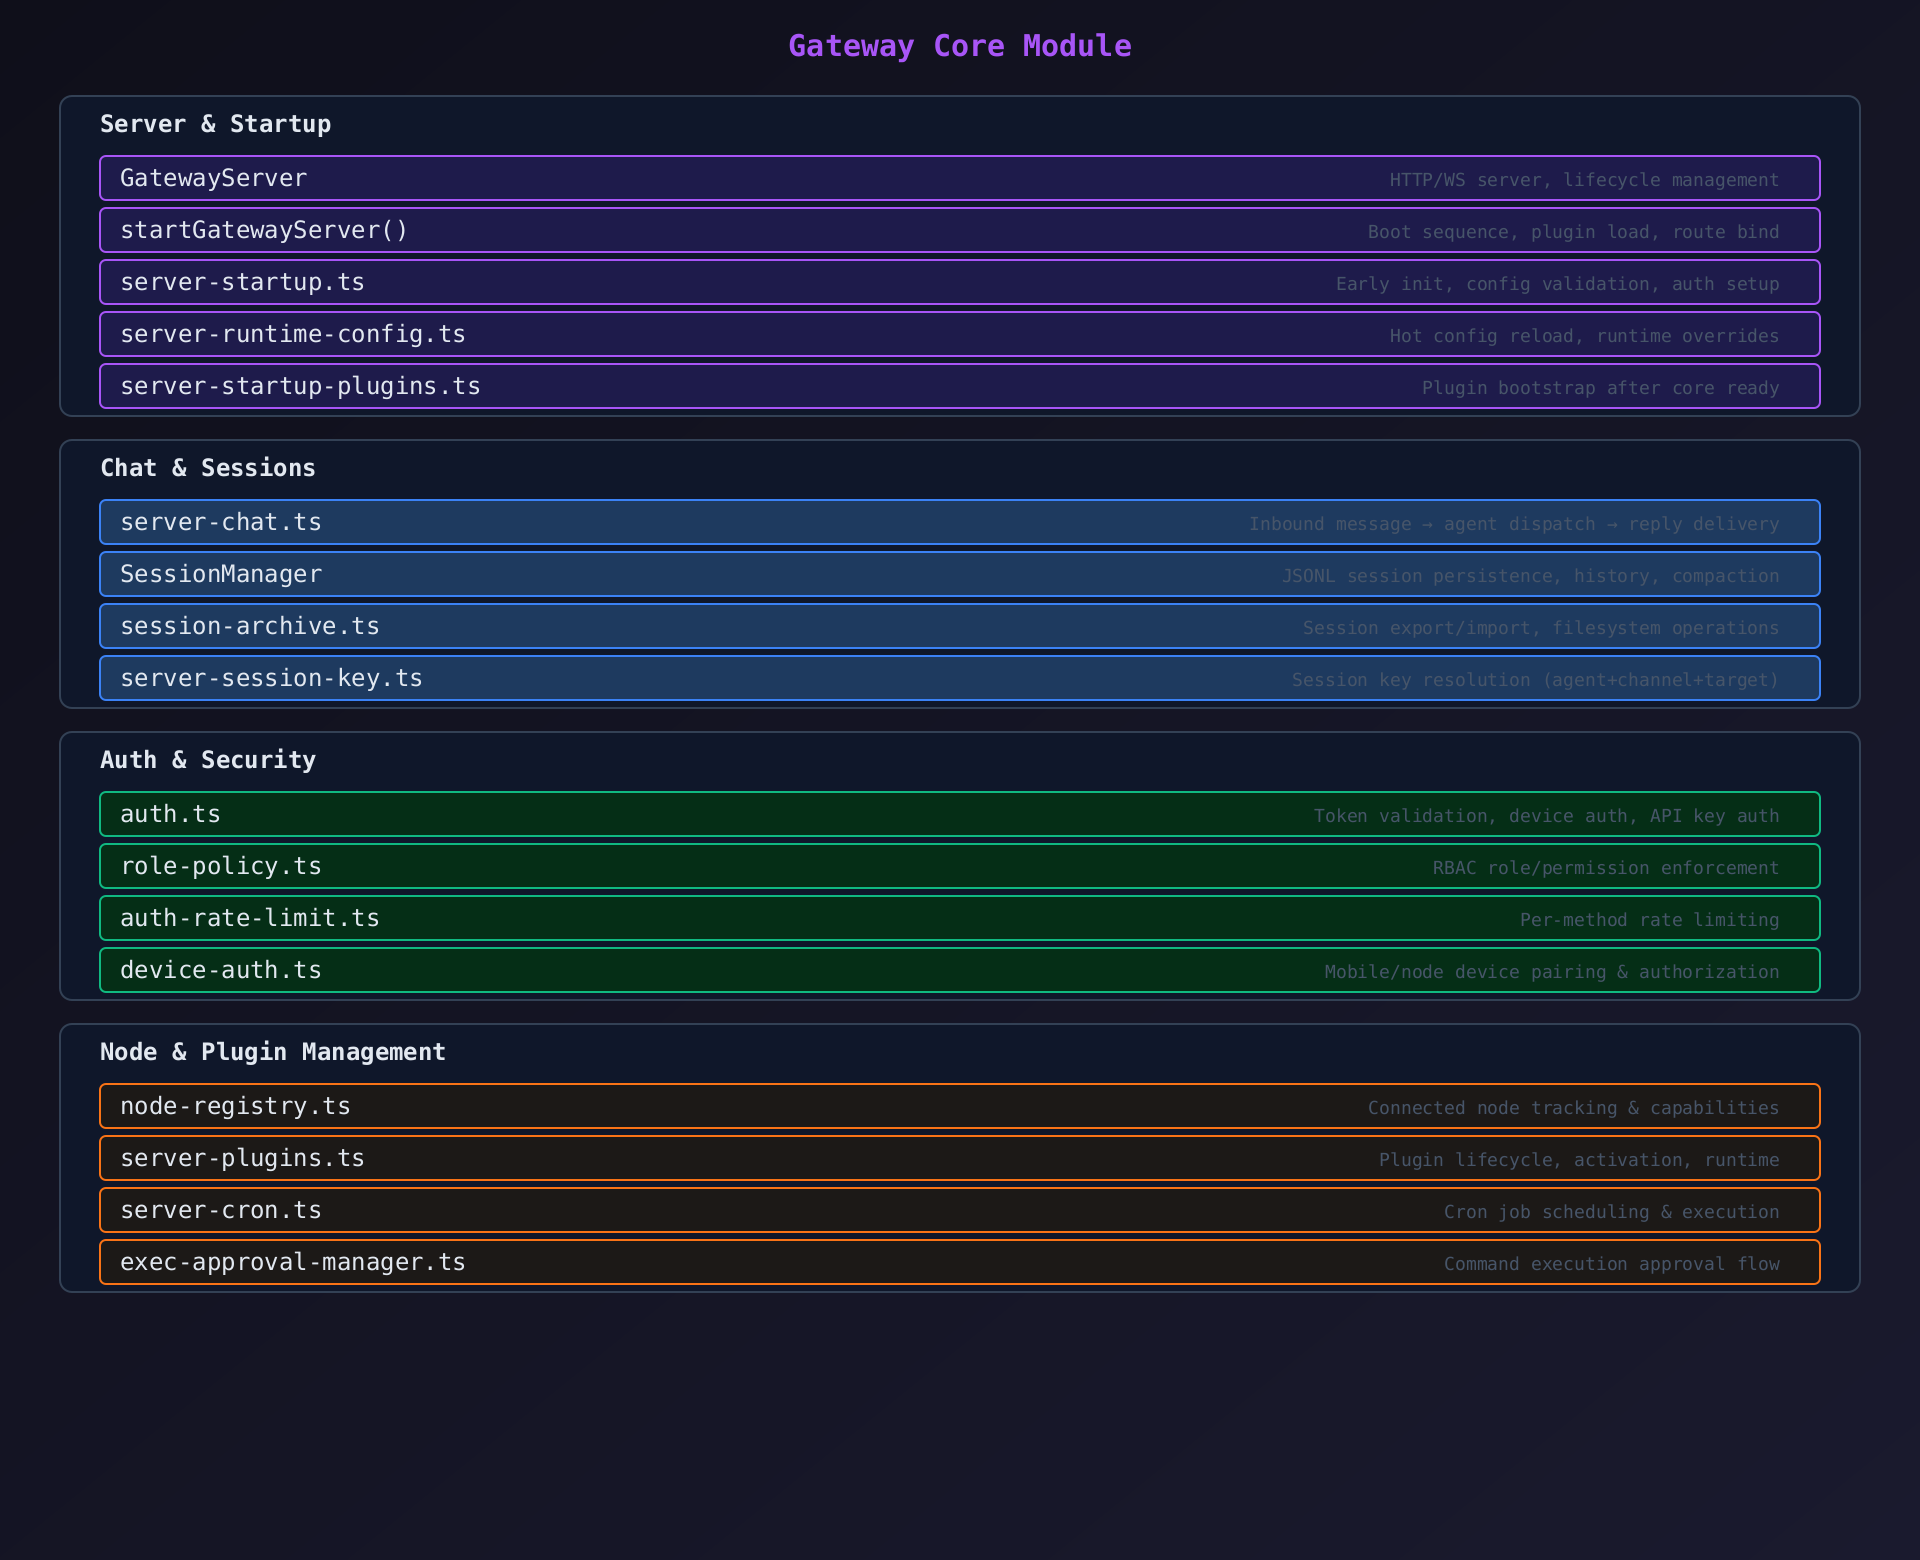Click the device-auth.ts item
Image resolution: width=1920 pixels, height=1560 pixels.
(959, 970)
